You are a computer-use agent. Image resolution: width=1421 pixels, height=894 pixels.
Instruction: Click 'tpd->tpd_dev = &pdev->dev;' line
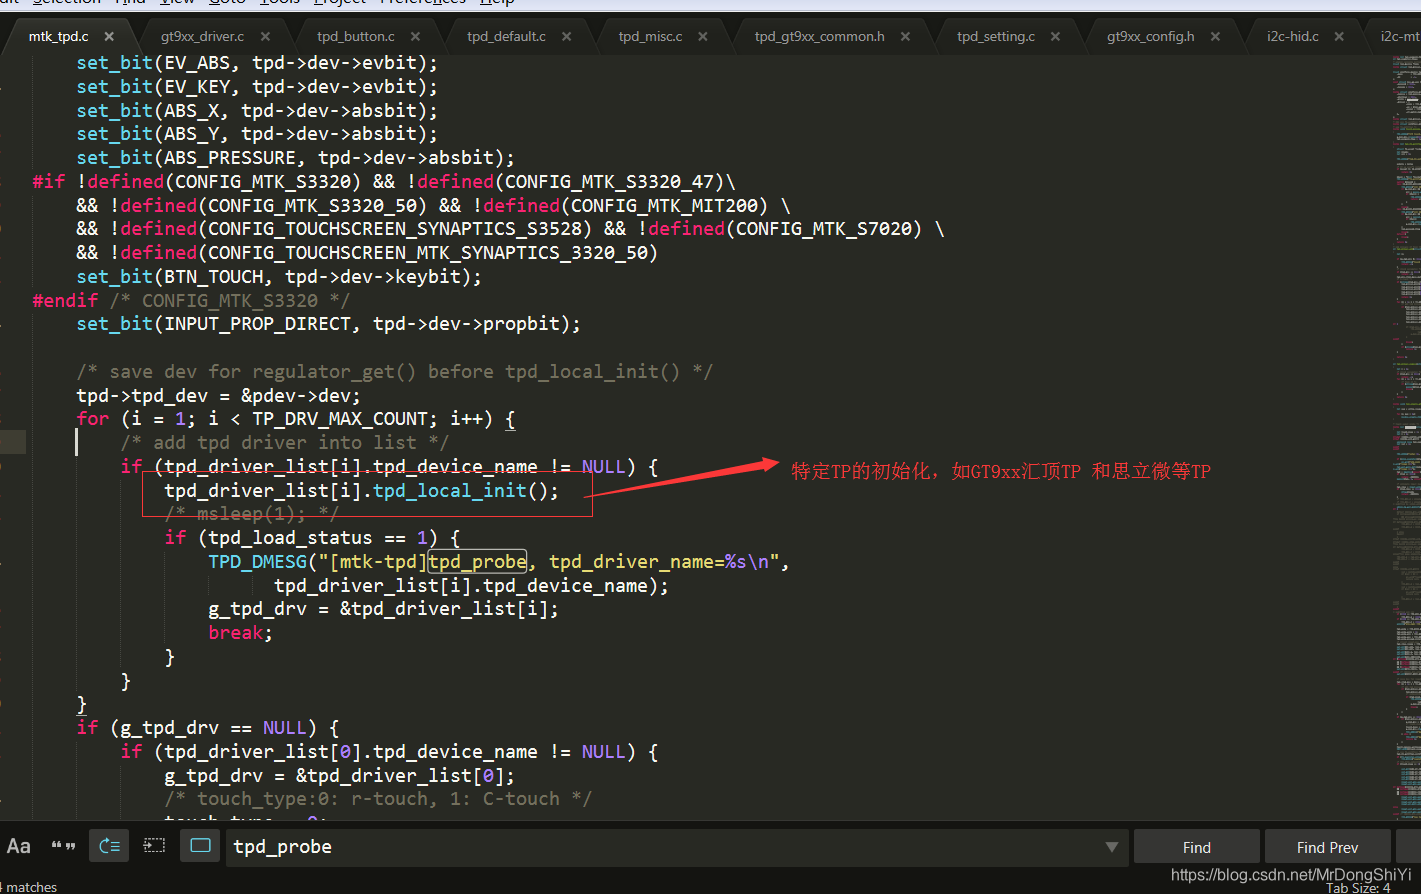pos(218,396)
